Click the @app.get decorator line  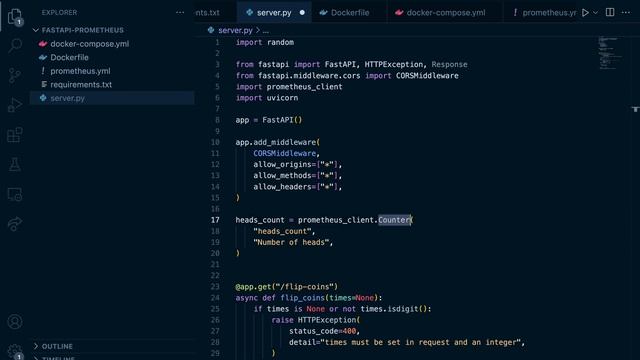(x=287, y=287)
